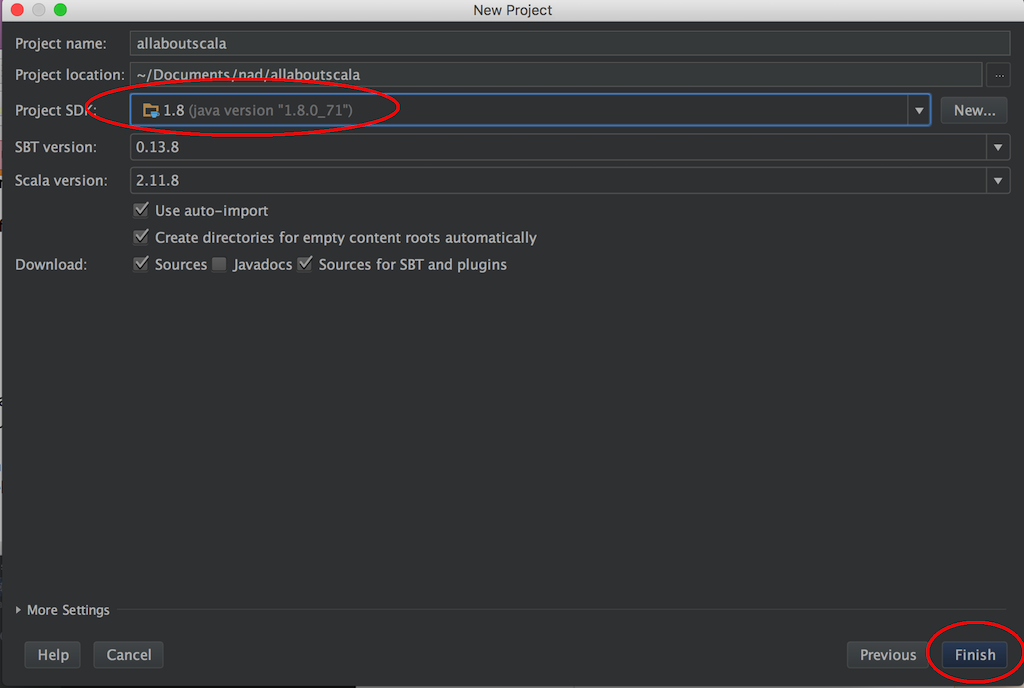
Task: Open the browse button beside Project location
Action: point(999,75)
